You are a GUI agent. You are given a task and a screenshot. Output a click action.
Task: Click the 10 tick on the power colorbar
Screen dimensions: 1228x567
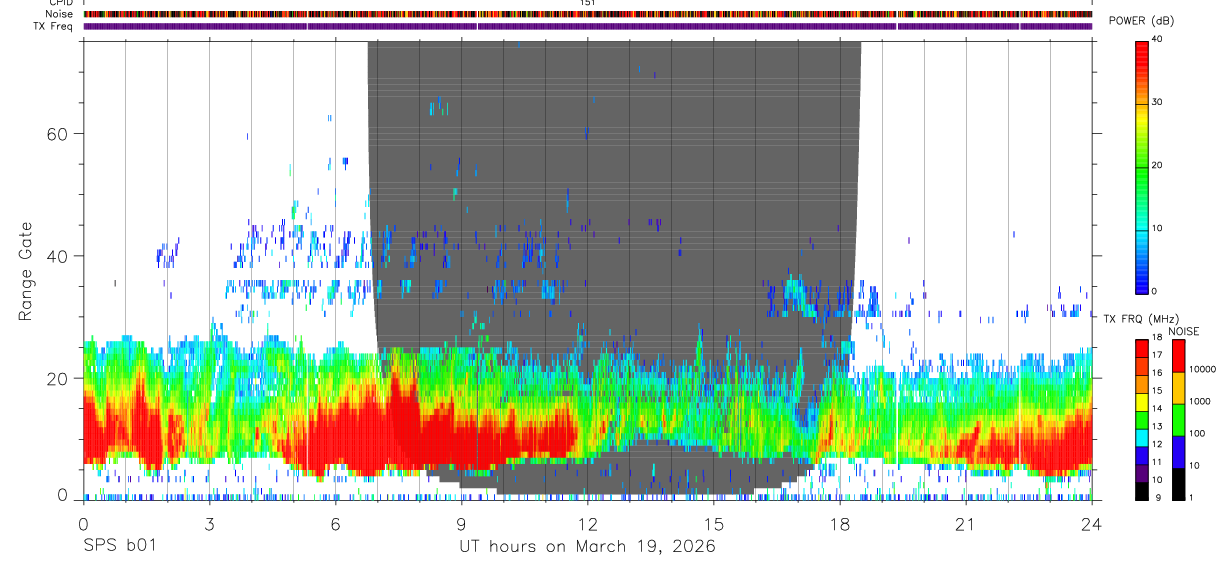1158,229
